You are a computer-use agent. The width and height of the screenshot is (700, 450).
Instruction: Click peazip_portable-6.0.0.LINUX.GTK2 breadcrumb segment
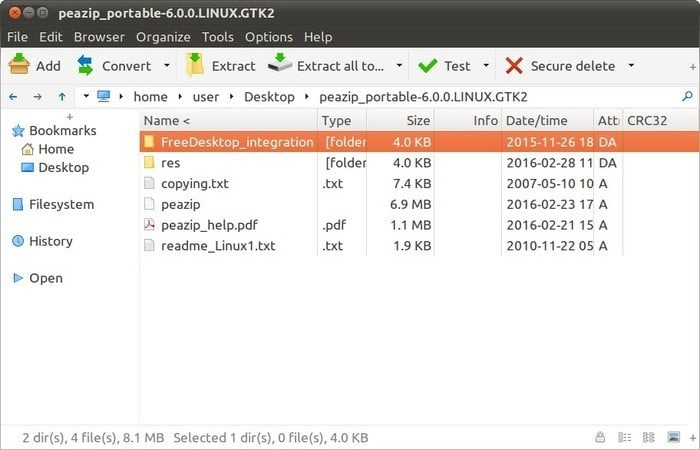point(423,97)
